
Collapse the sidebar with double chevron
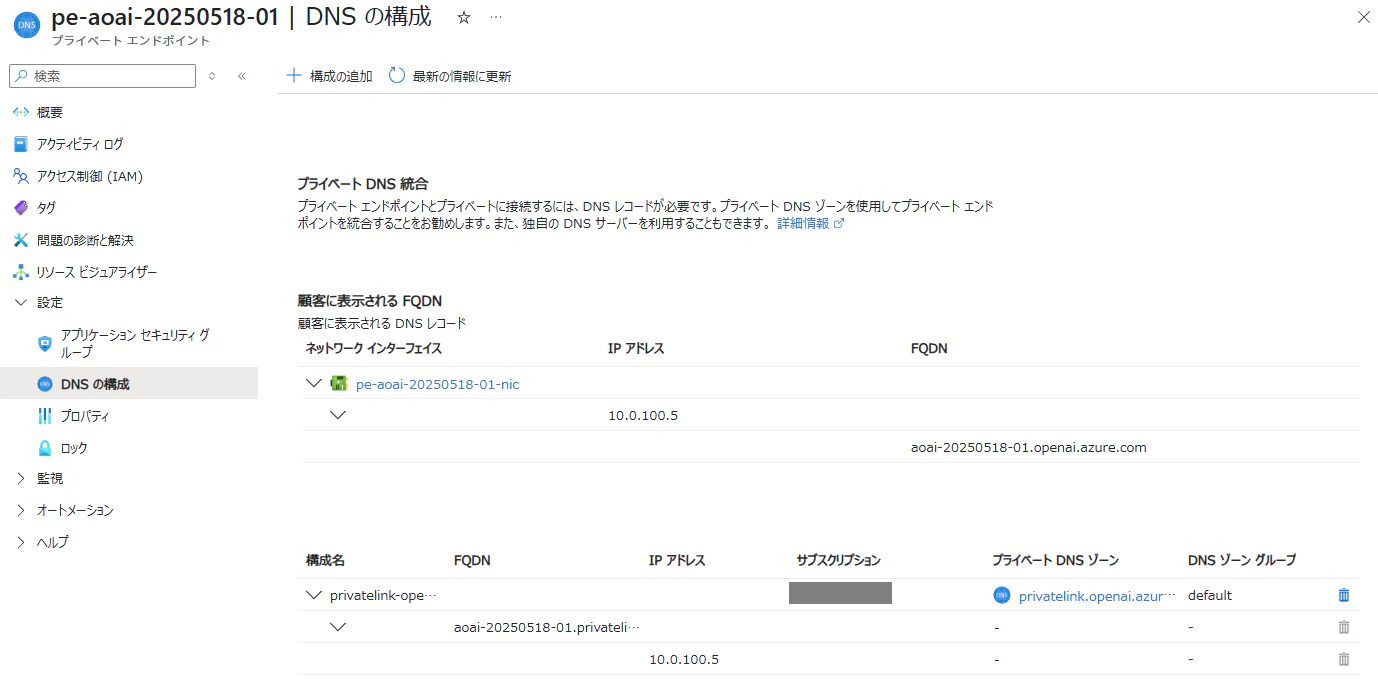tap(242, 76)
